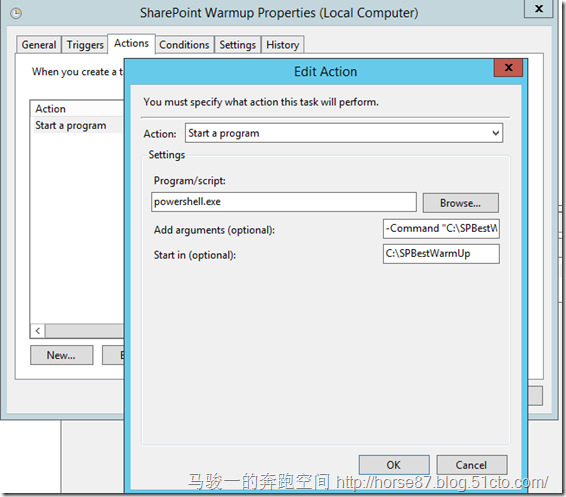566x497 pixels.
Task: Open the Conditions tab
Action: tap(184, 45)
